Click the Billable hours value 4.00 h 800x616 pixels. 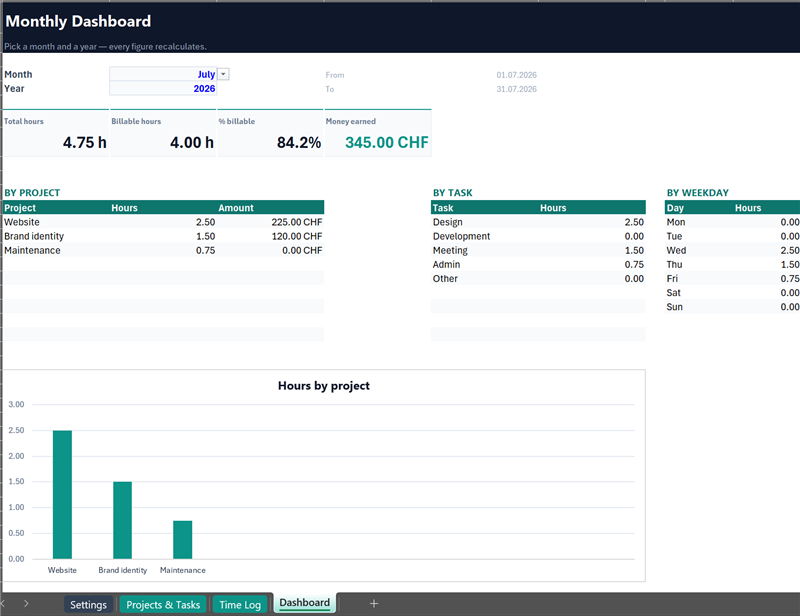point(192,142)
